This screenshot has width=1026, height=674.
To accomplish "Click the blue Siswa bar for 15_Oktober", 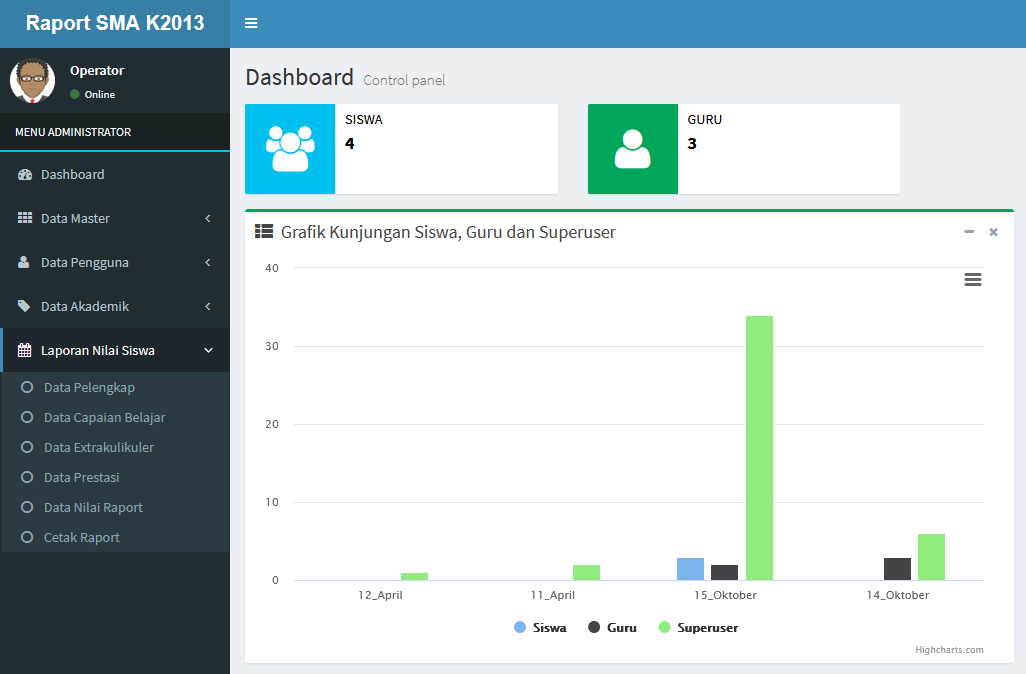I will click(x=690, y=569).
